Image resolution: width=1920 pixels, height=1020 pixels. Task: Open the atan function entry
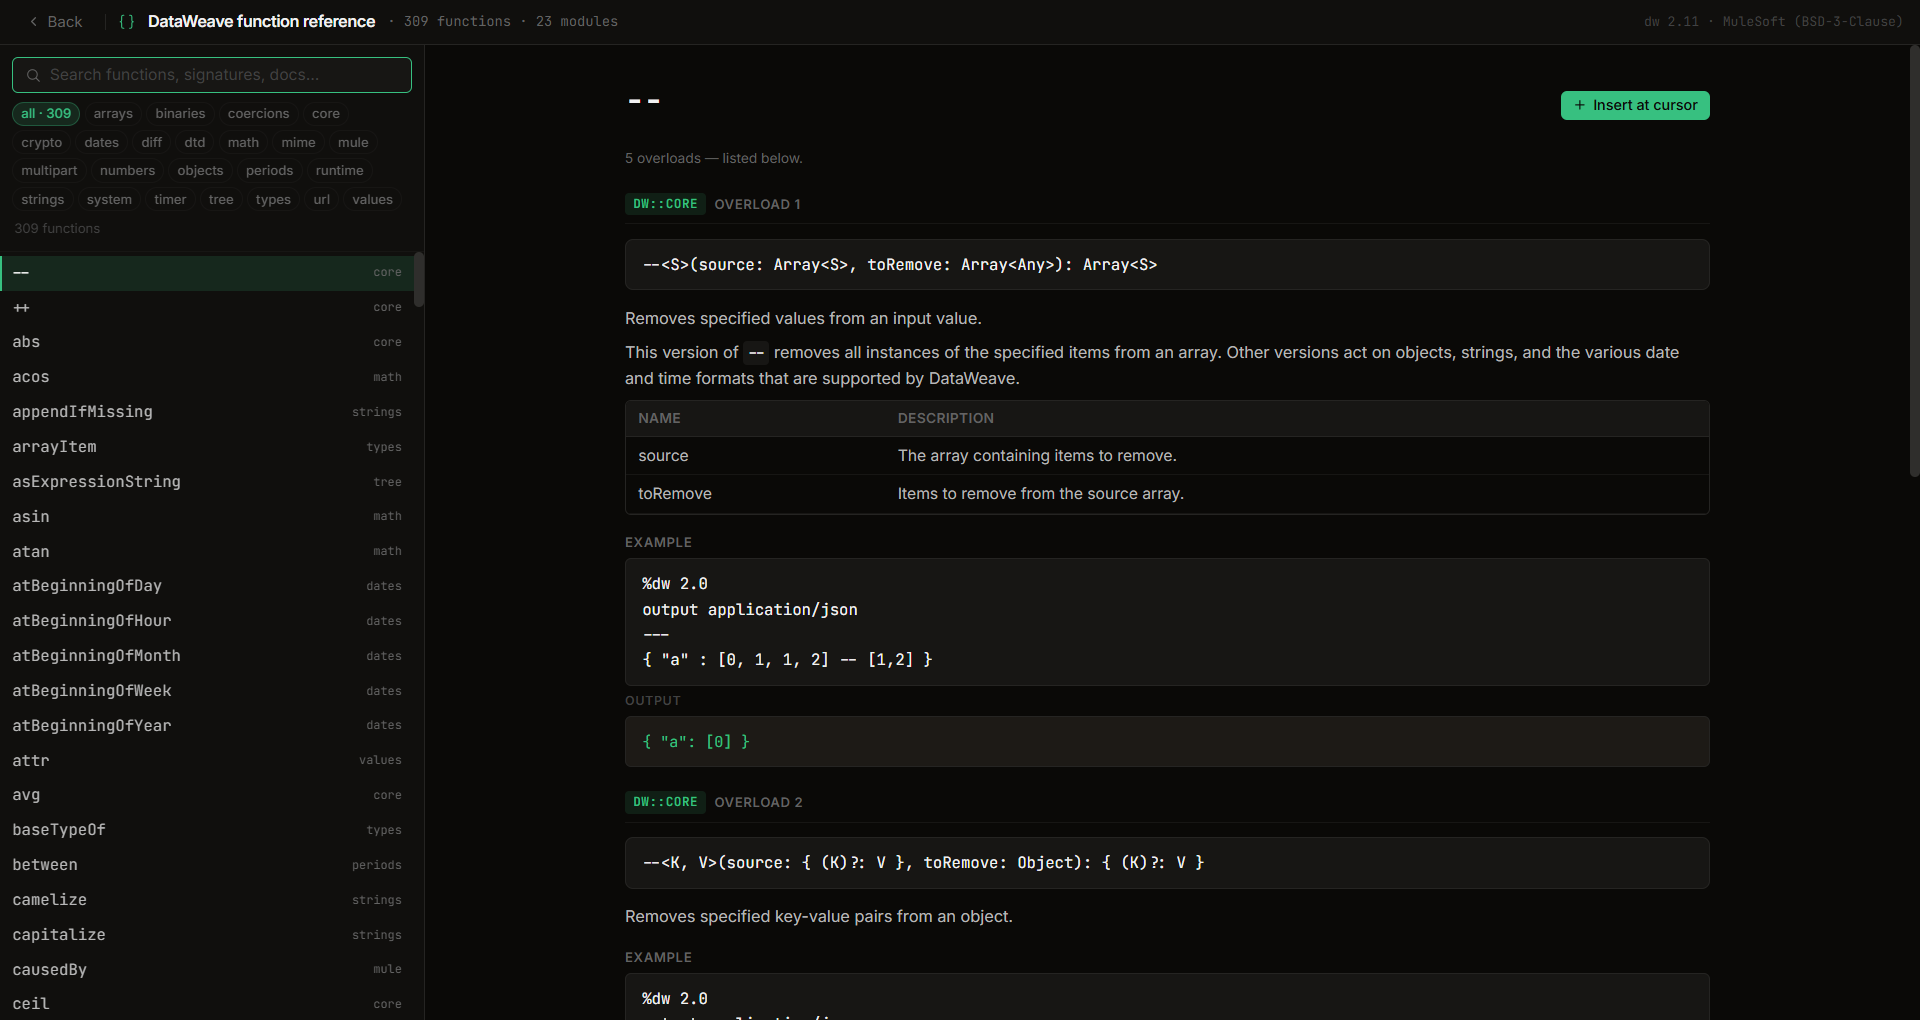click(207, 552)
